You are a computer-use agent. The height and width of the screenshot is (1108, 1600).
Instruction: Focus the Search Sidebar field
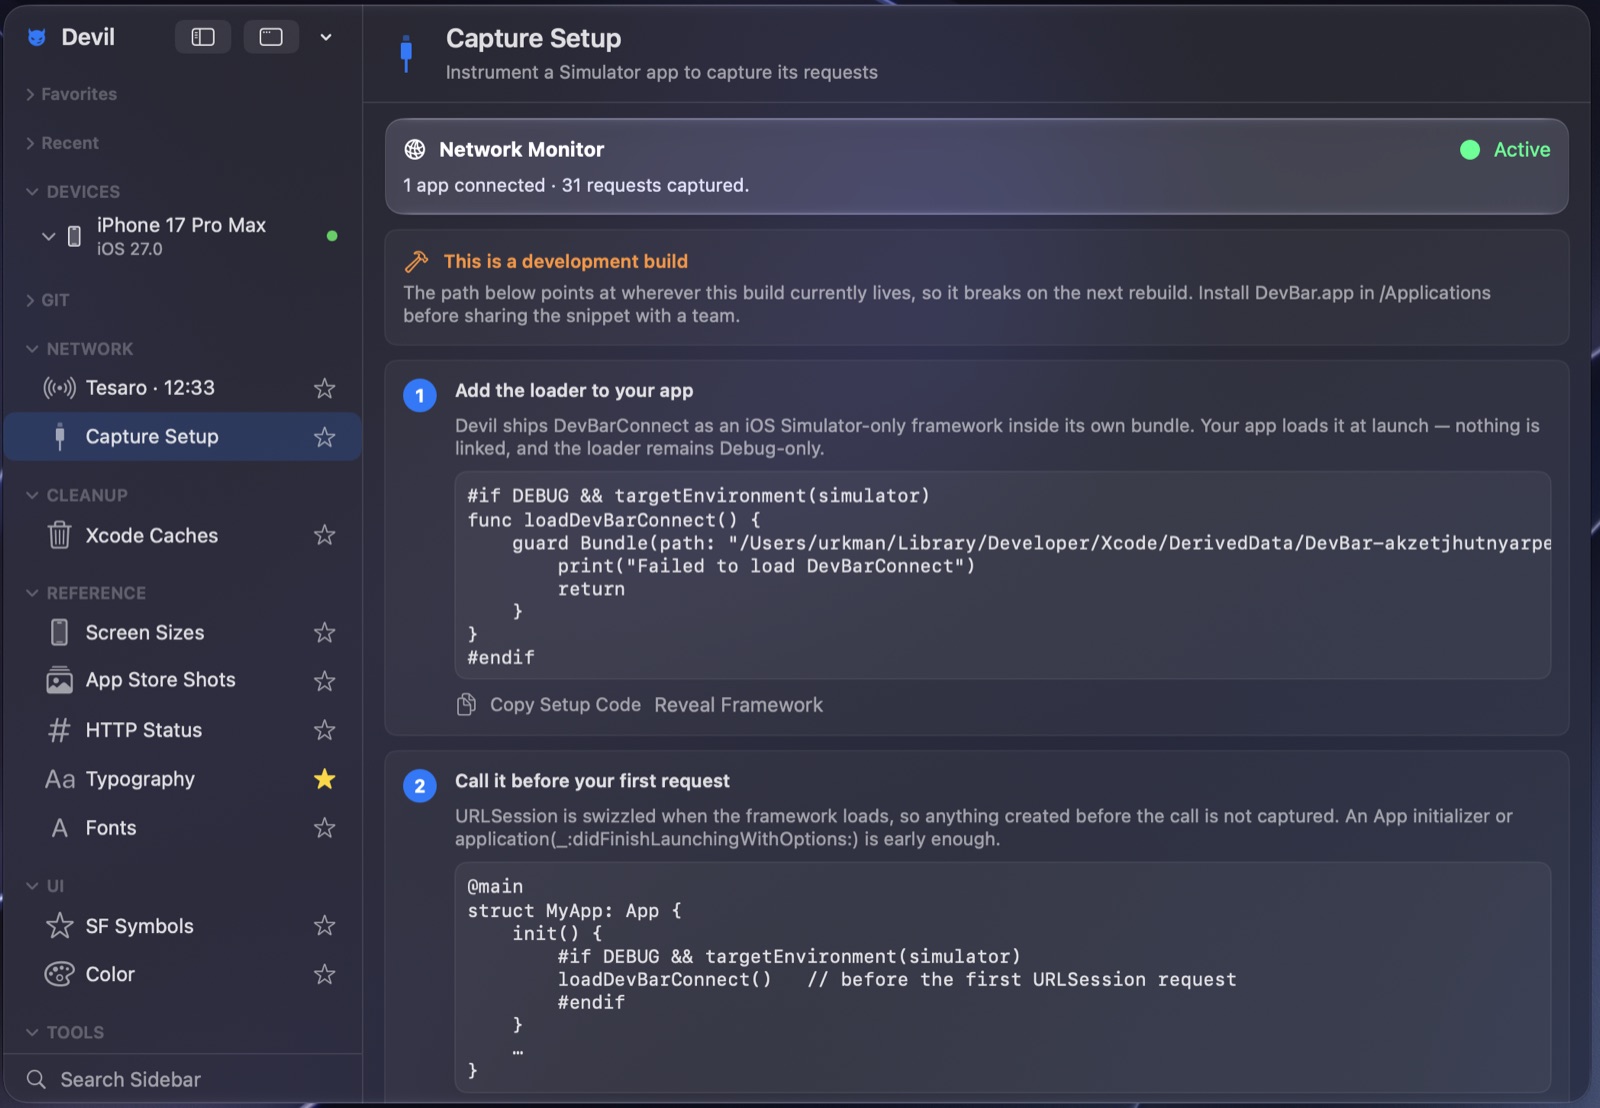[x=183, y=1080]
